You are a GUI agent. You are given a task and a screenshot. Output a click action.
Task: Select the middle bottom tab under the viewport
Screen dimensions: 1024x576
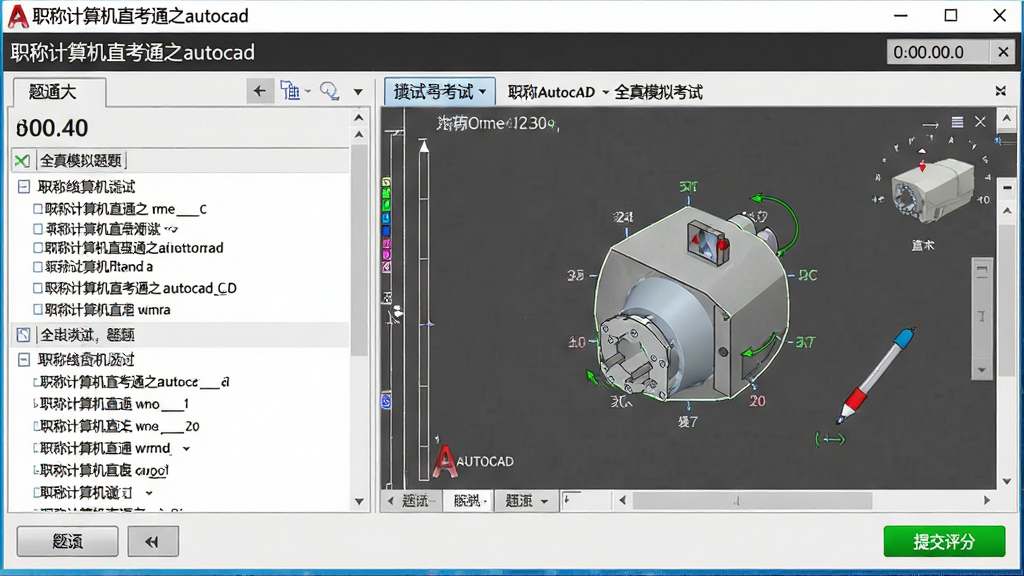coord(469,501)
